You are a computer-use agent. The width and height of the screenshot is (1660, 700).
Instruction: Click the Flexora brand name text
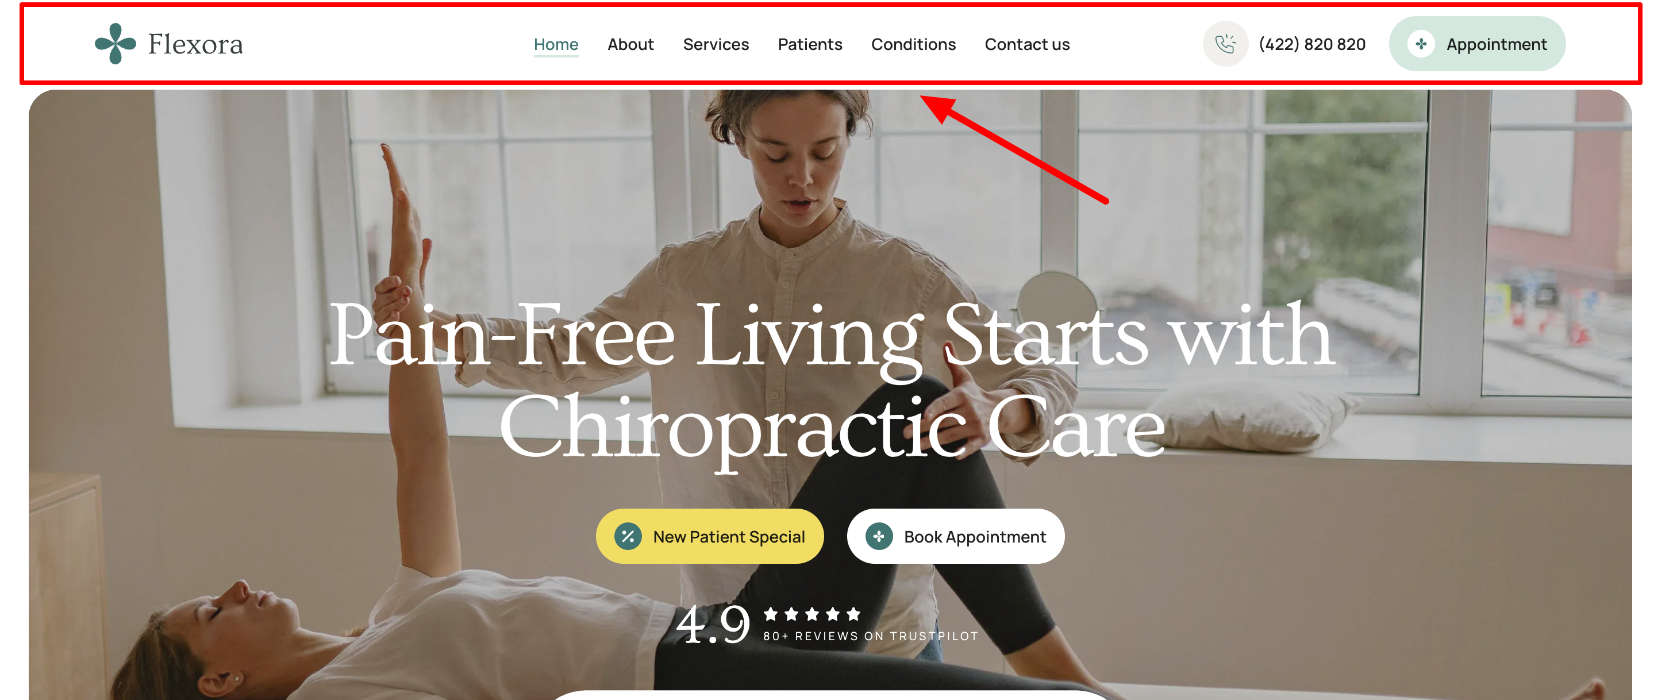click(196, 44)
